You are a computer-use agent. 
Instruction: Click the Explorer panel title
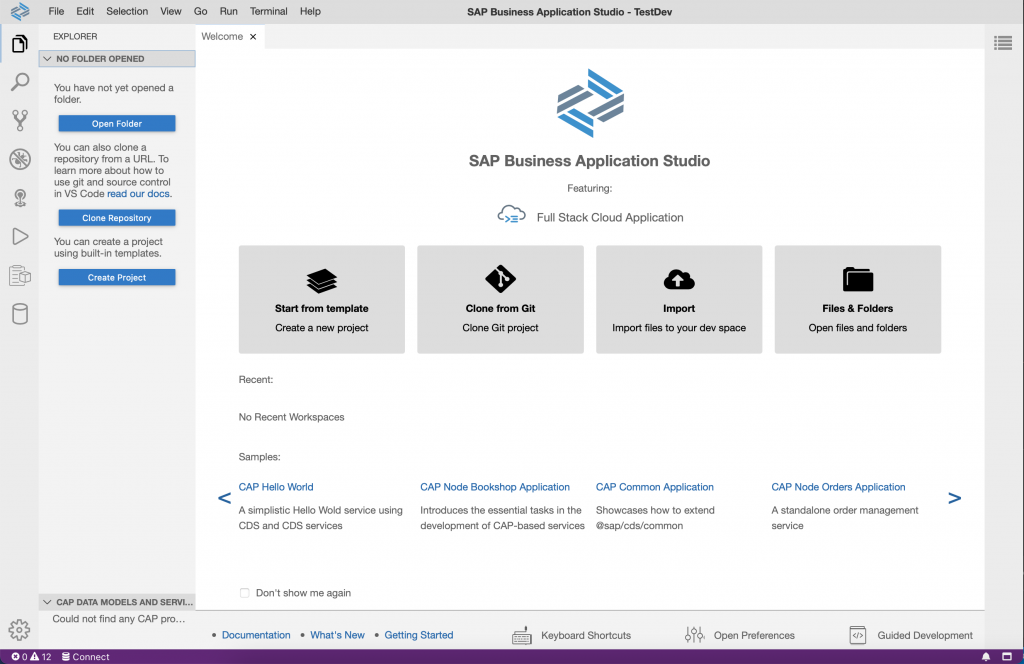pyautogui.click(x=75, y=37)
